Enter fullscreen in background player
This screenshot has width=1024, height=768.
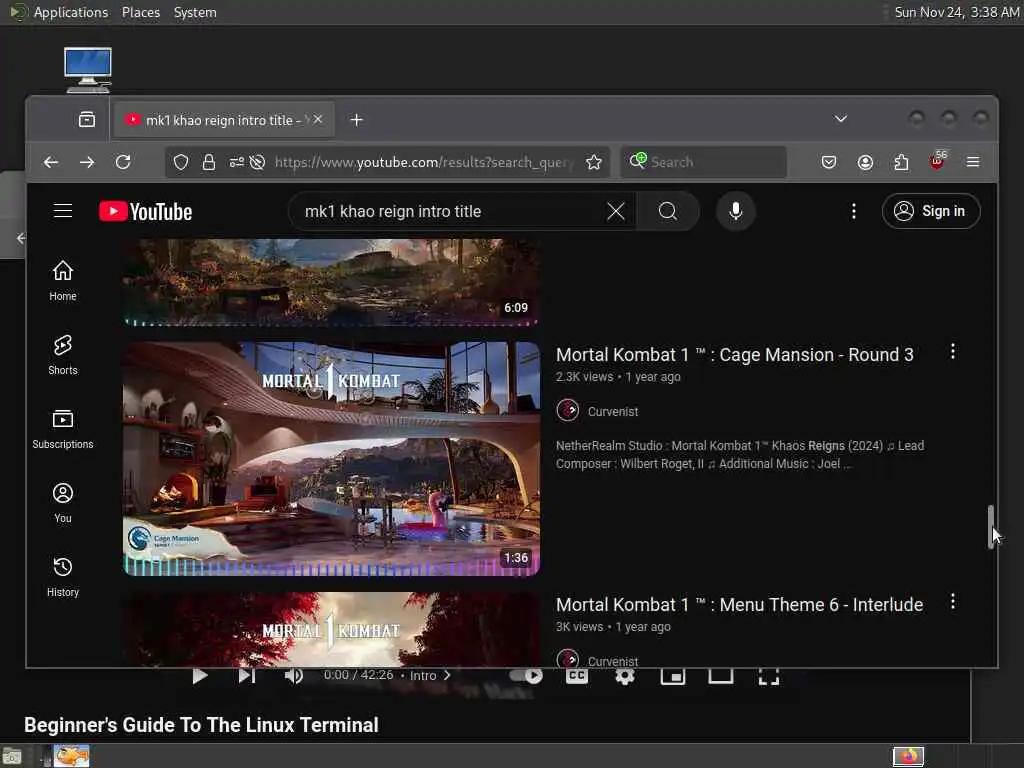[x=769, y=676]
